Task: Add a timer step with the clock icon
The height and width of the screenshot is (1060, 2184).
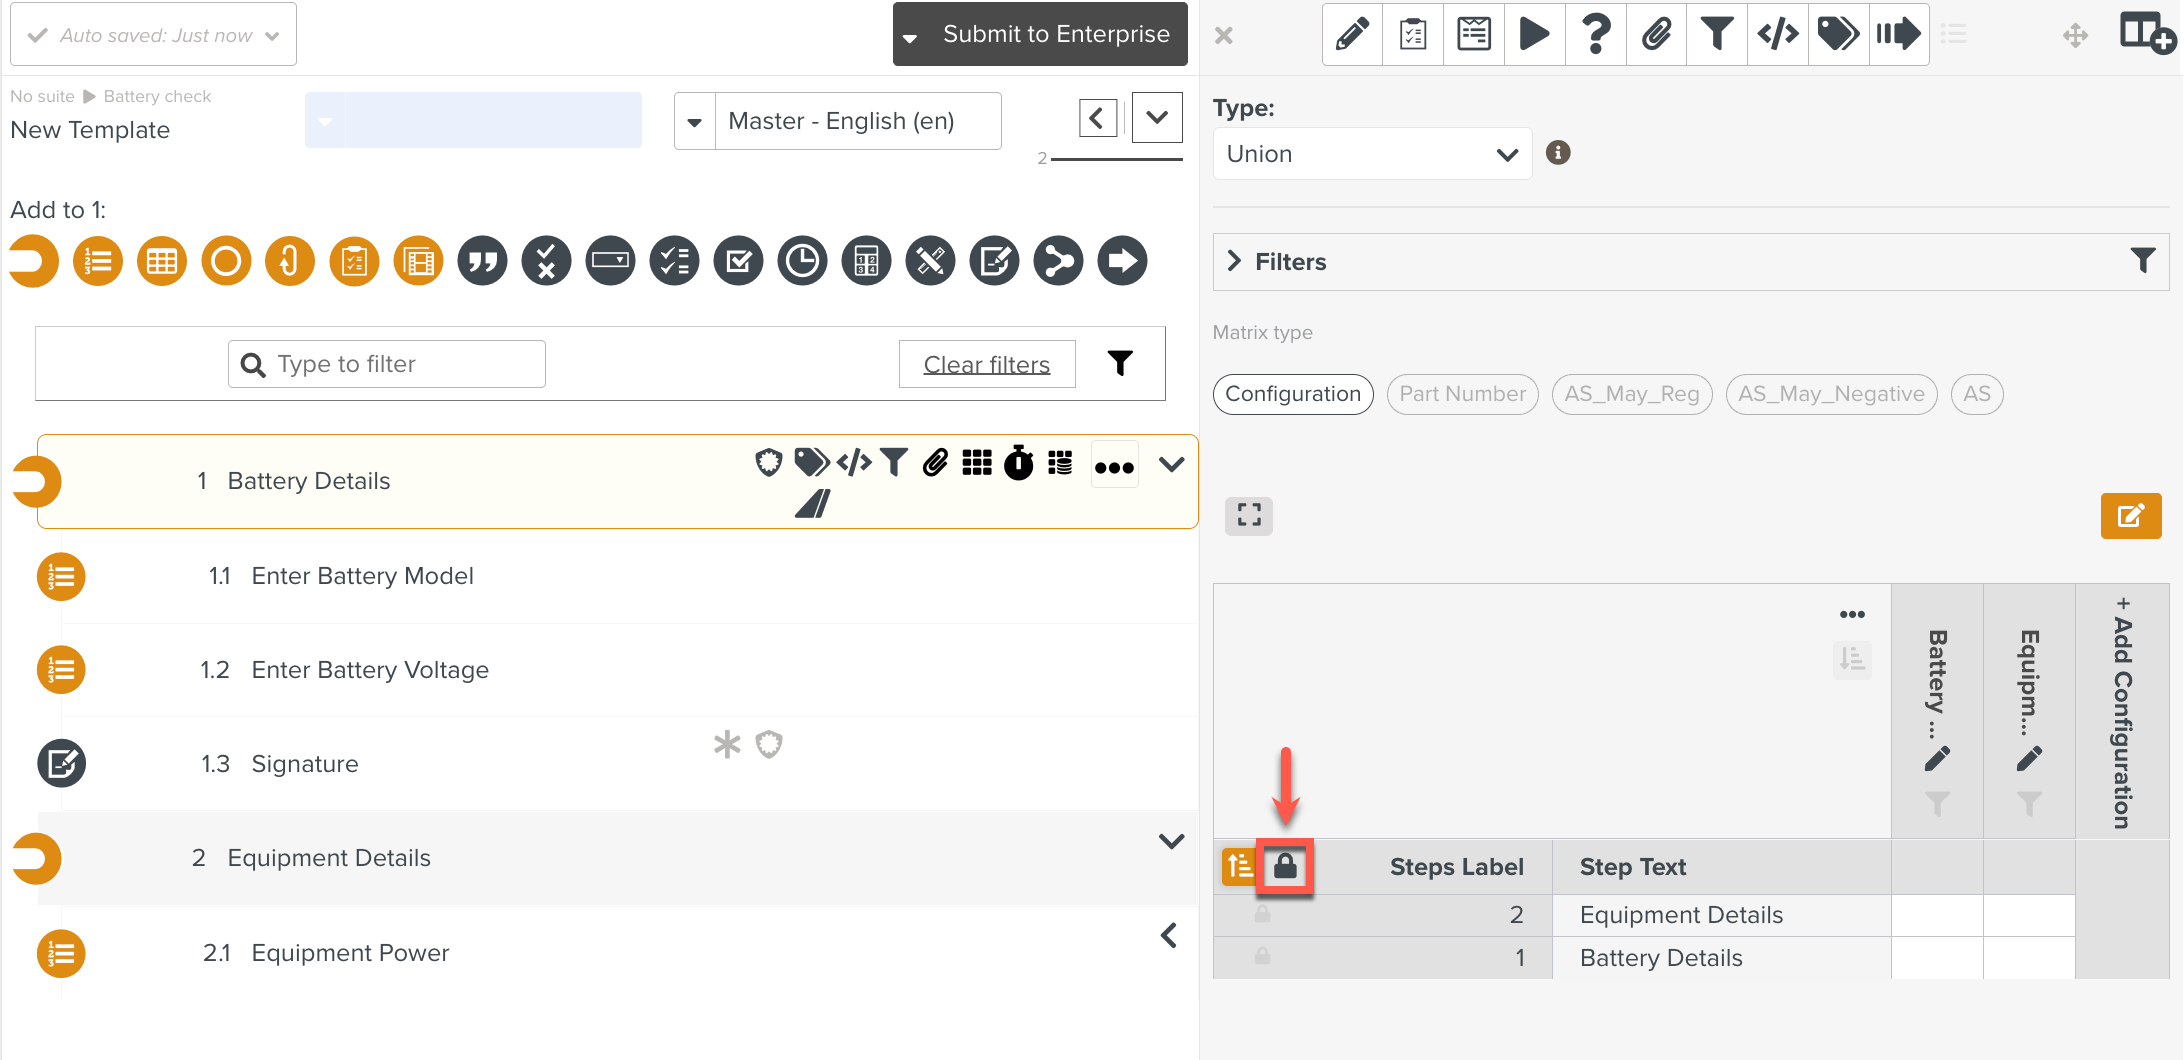Action: [802, 262]
